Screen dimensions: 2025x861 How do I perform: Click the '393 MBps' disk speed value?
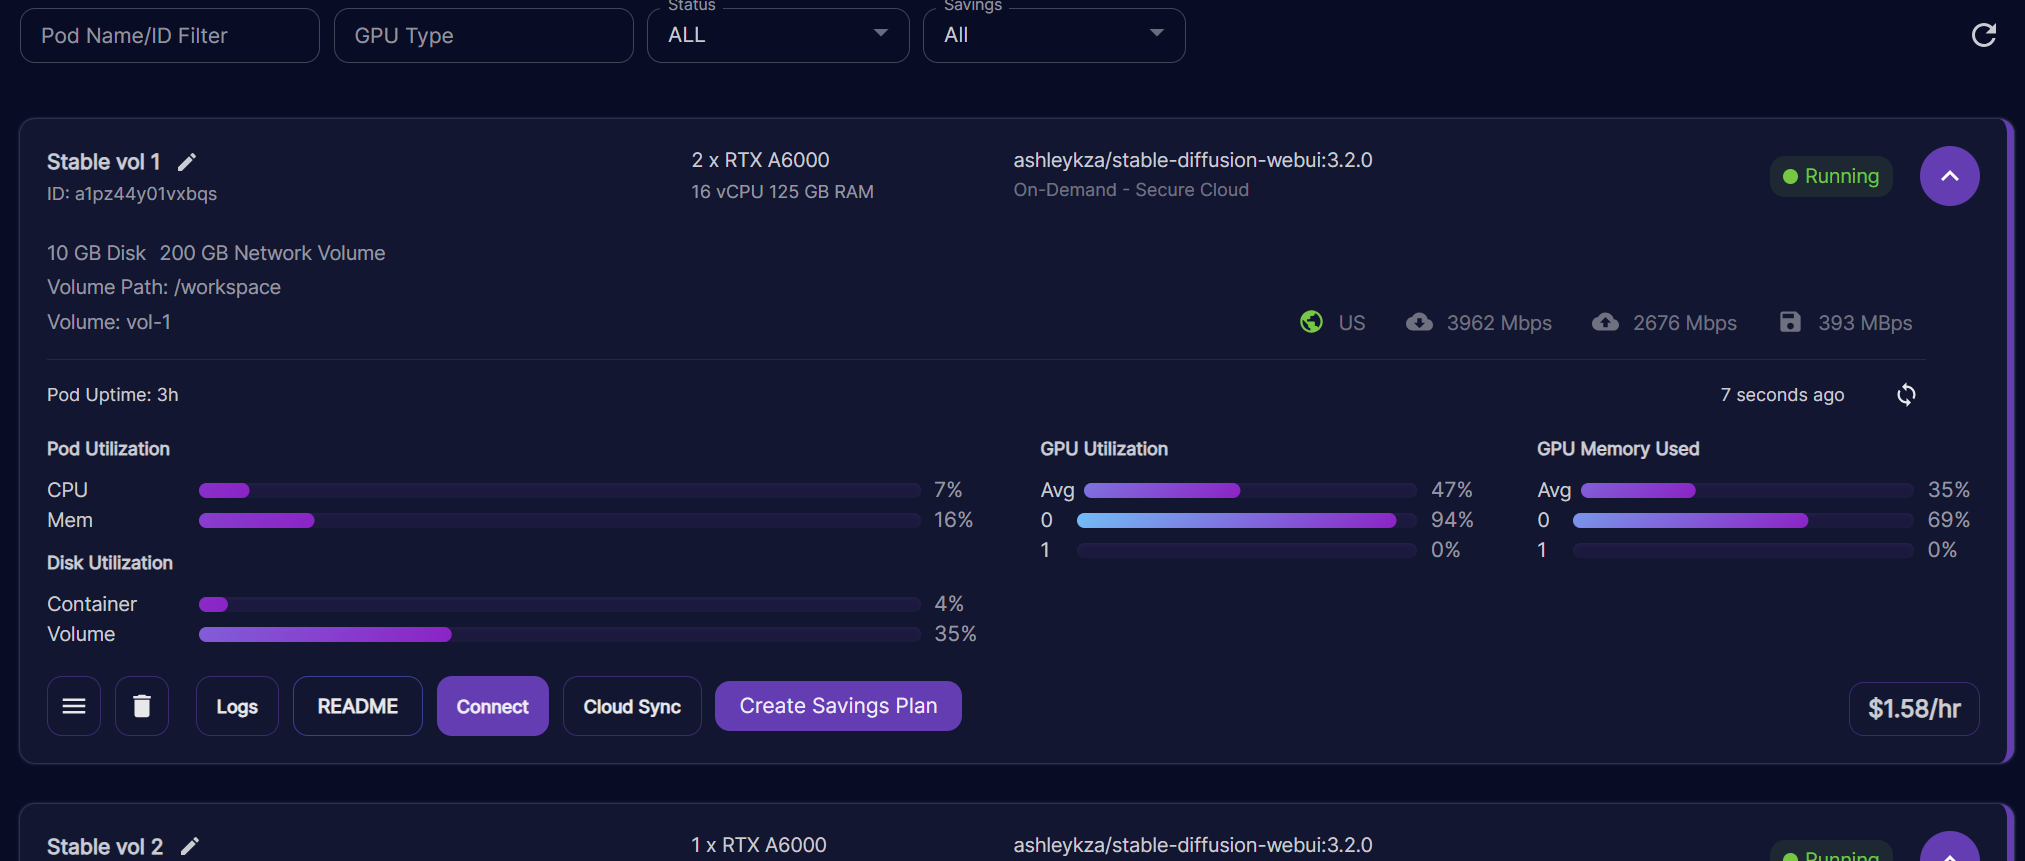1865,323
